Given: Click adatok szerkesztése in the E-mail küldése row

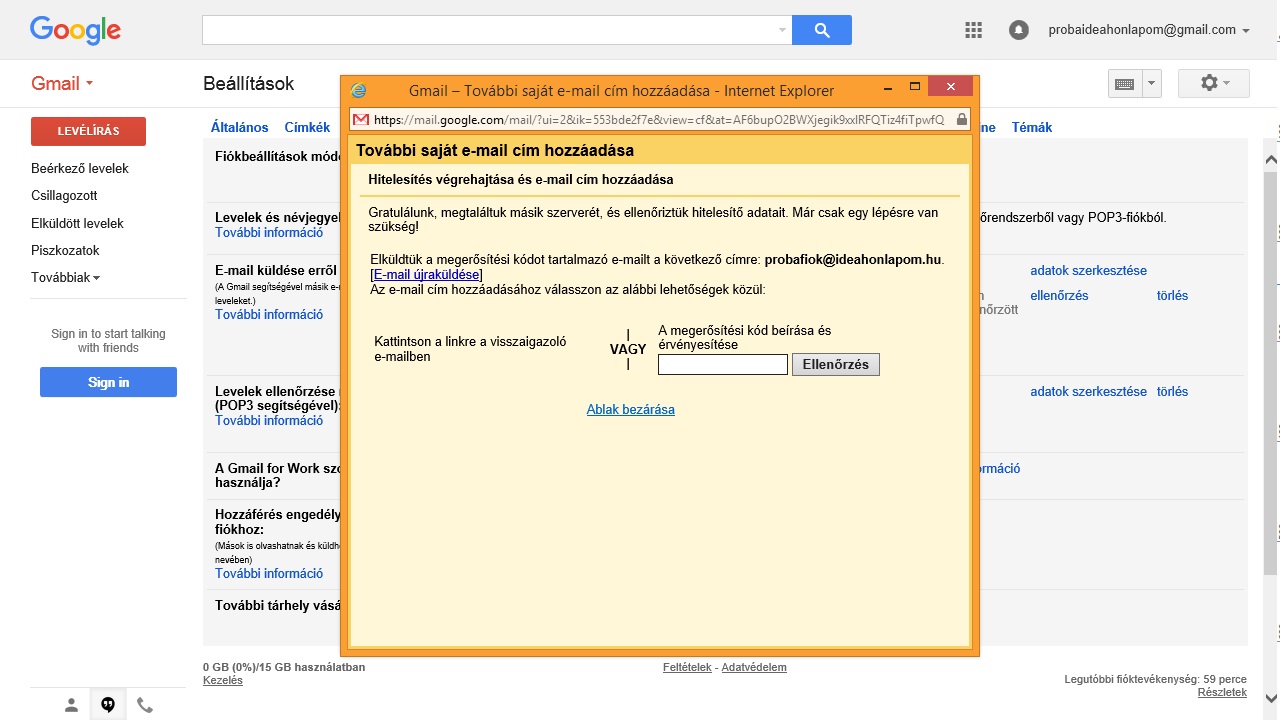Looking at the screenshot, I should (1089, 270).
